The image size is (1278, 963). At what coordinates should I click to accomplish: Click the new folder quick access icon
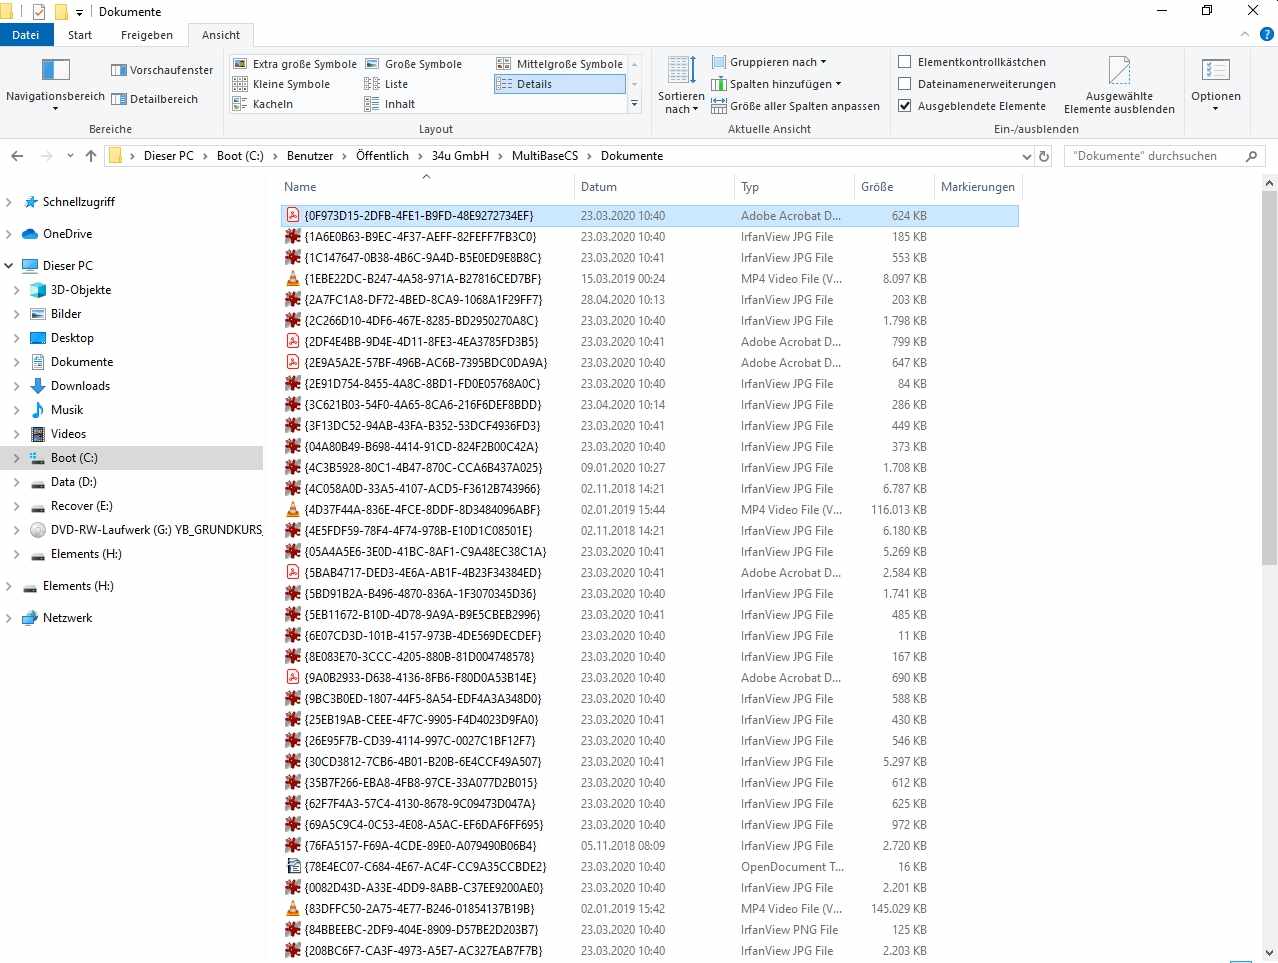click(x=61, y=12)
